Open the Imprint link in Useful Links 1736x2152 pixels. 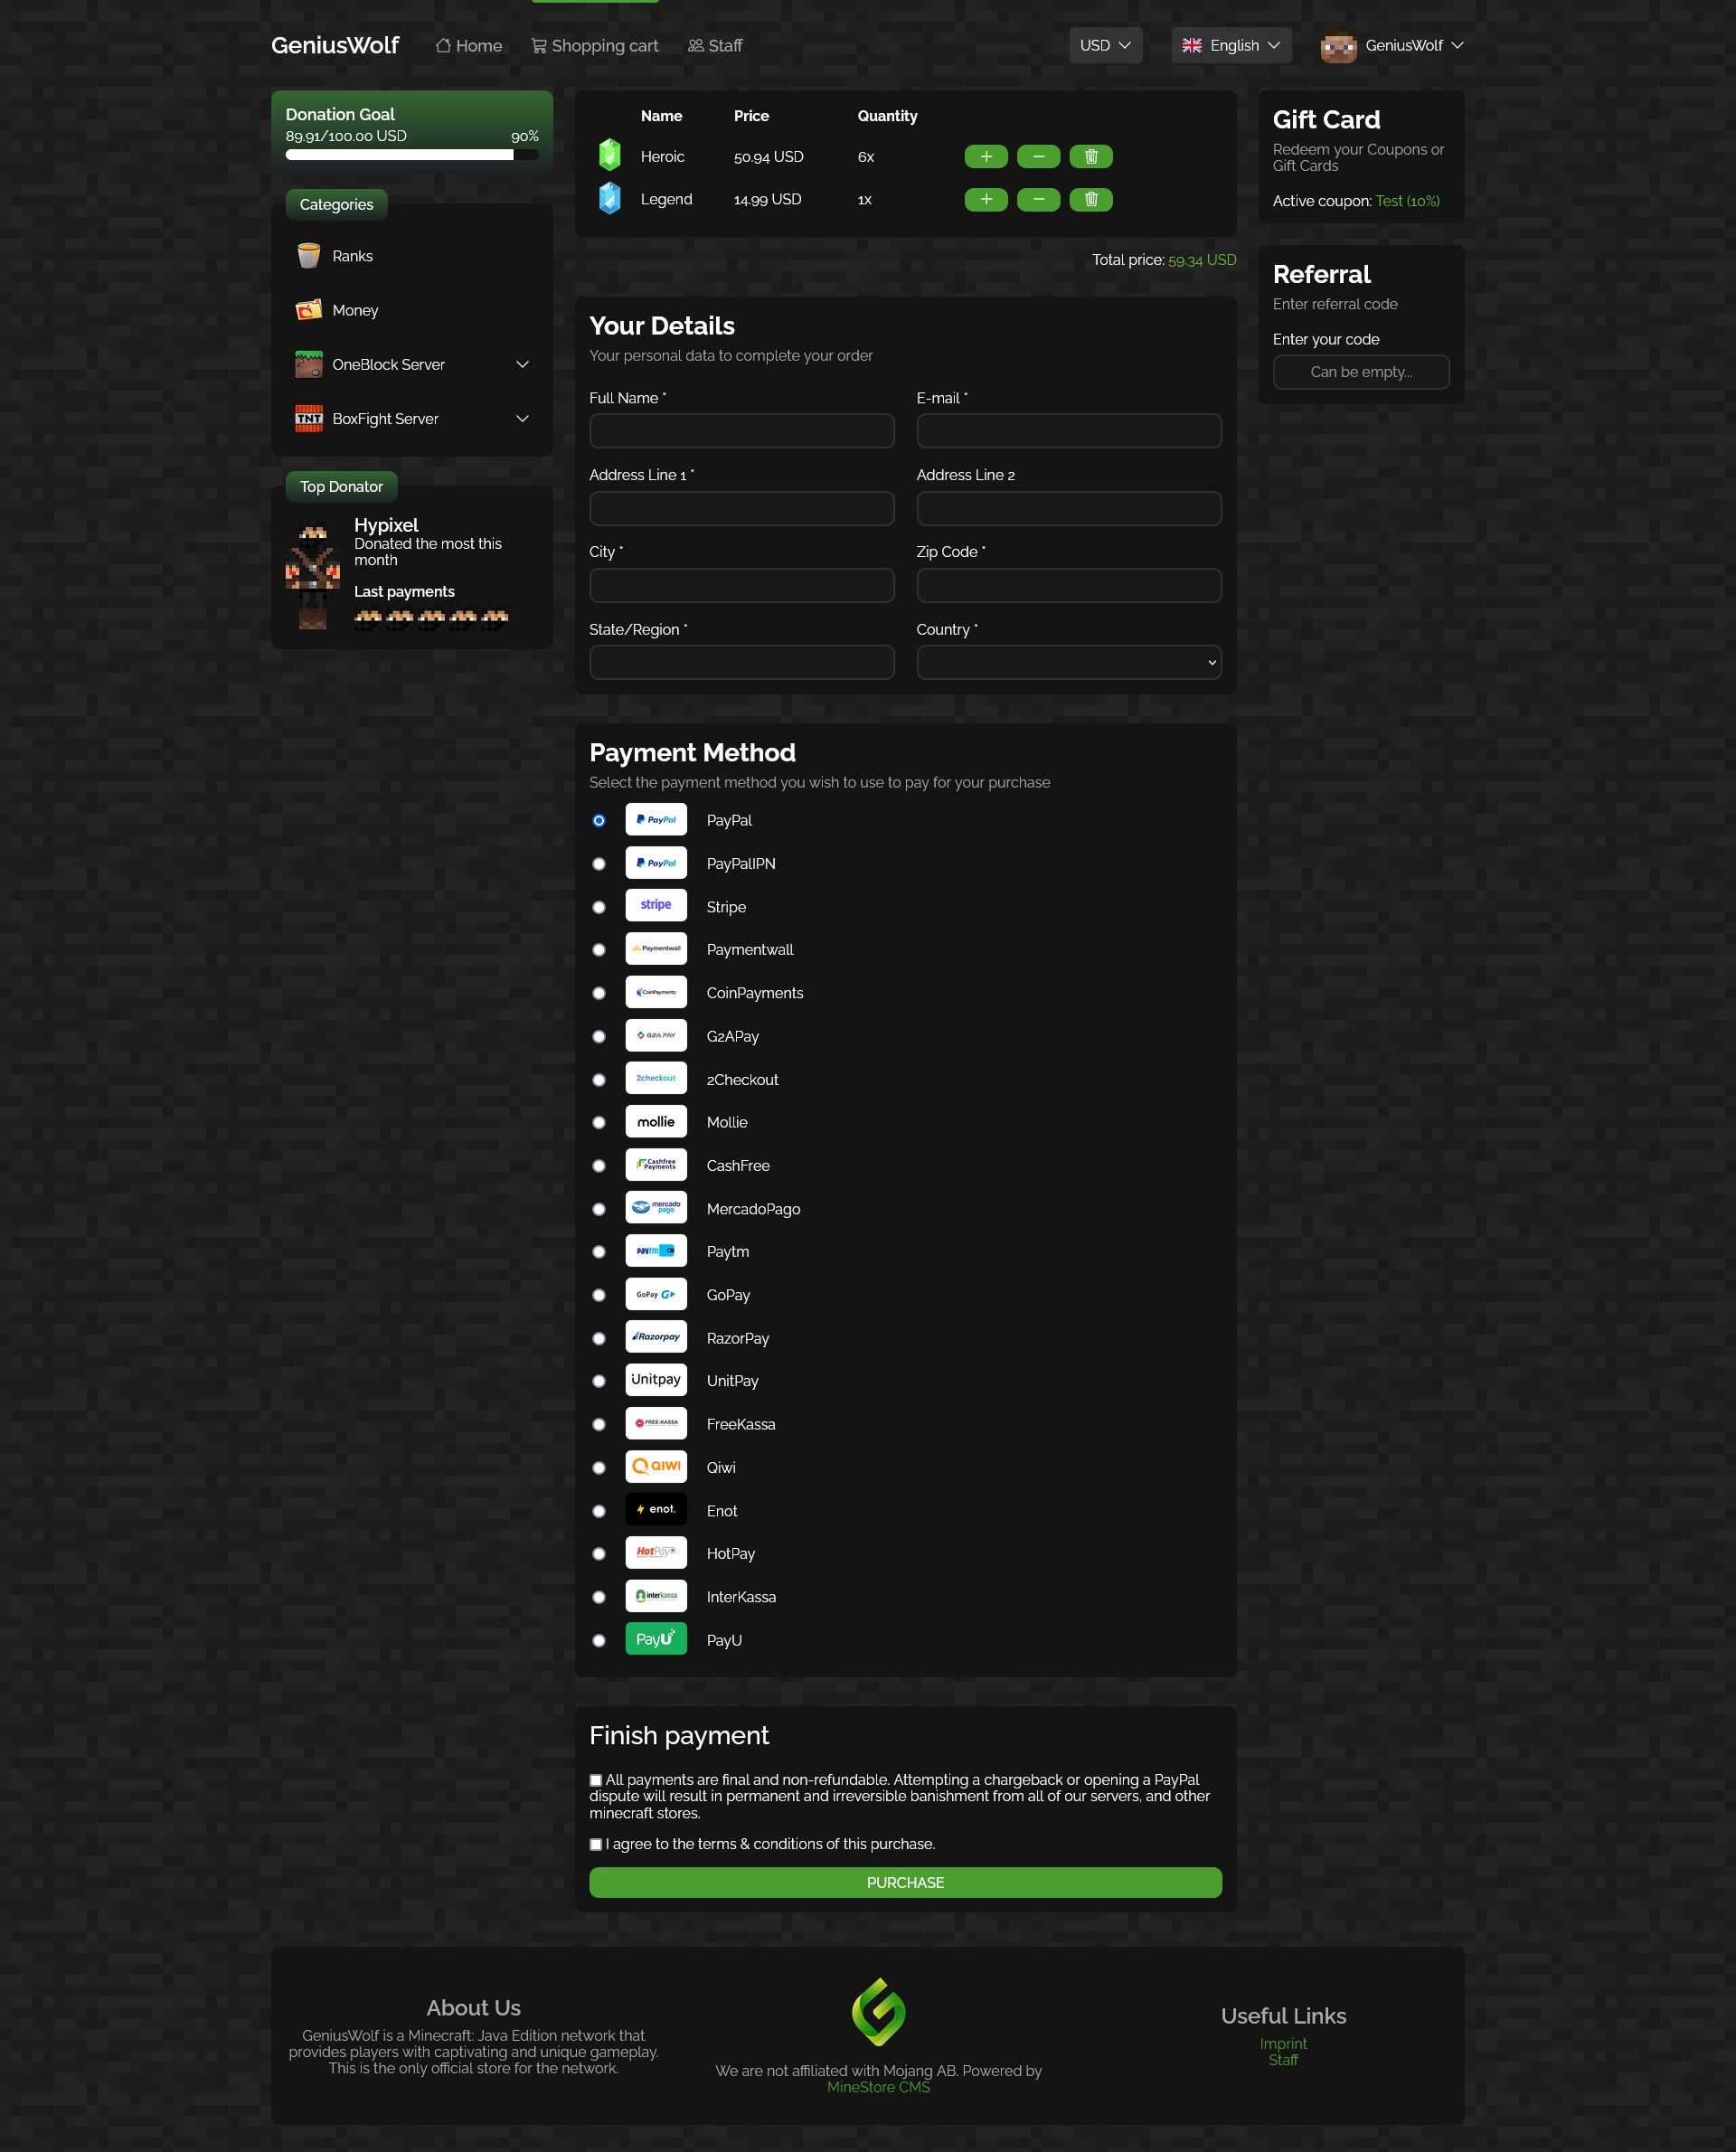tap(1283, 2043)
